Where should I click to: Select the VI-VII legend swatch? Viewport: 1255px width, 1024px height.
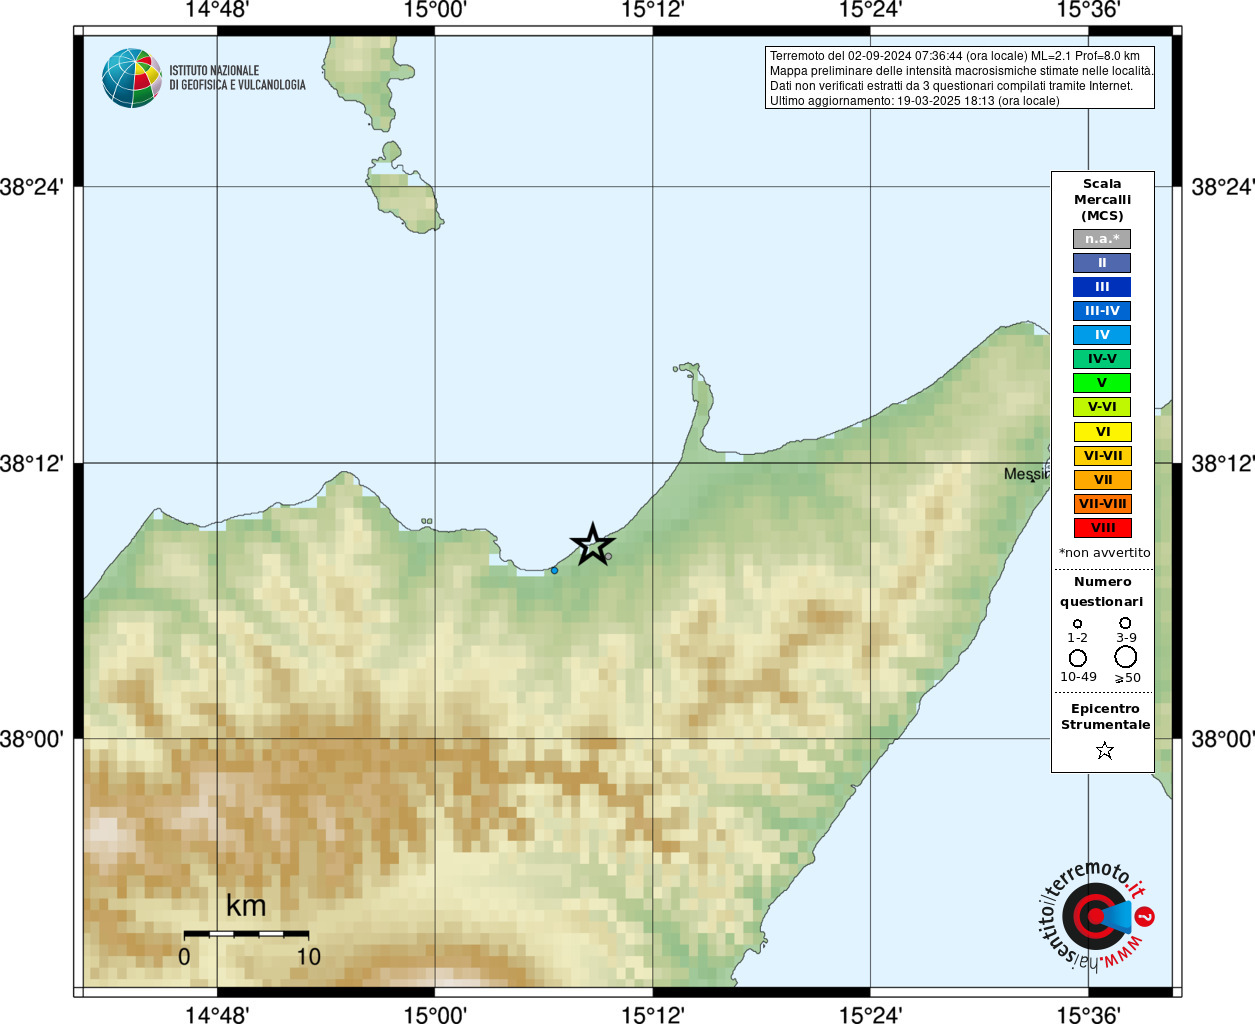(x=1102, y=456)
